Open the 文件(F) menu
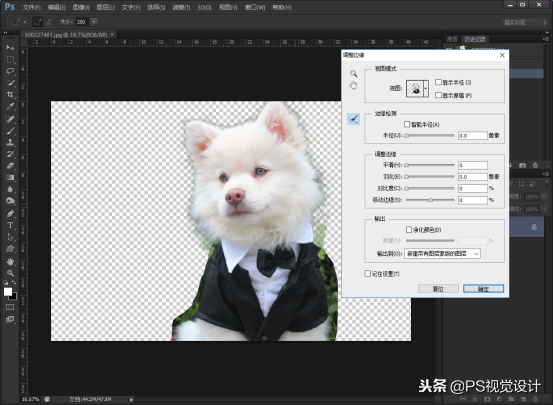Image resolution: width=553 pixels, height=405 pixels. coord(32,7)
